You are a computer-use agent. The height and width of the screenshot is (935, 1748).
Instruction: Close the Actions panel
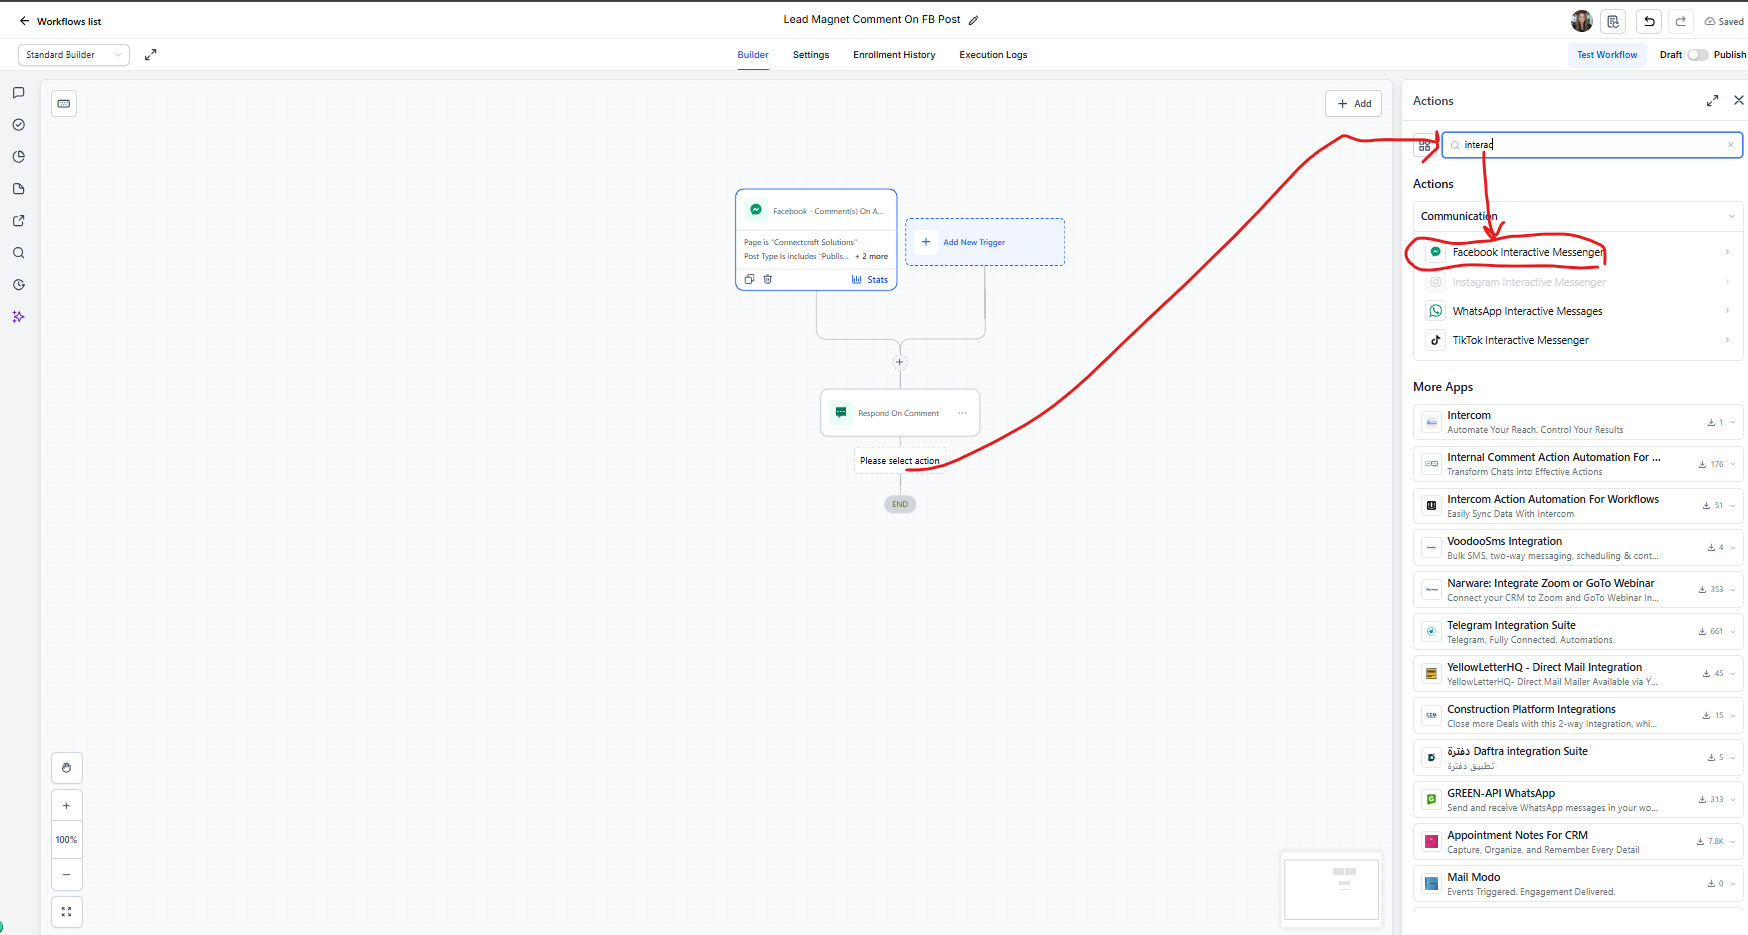[1739, 100]
